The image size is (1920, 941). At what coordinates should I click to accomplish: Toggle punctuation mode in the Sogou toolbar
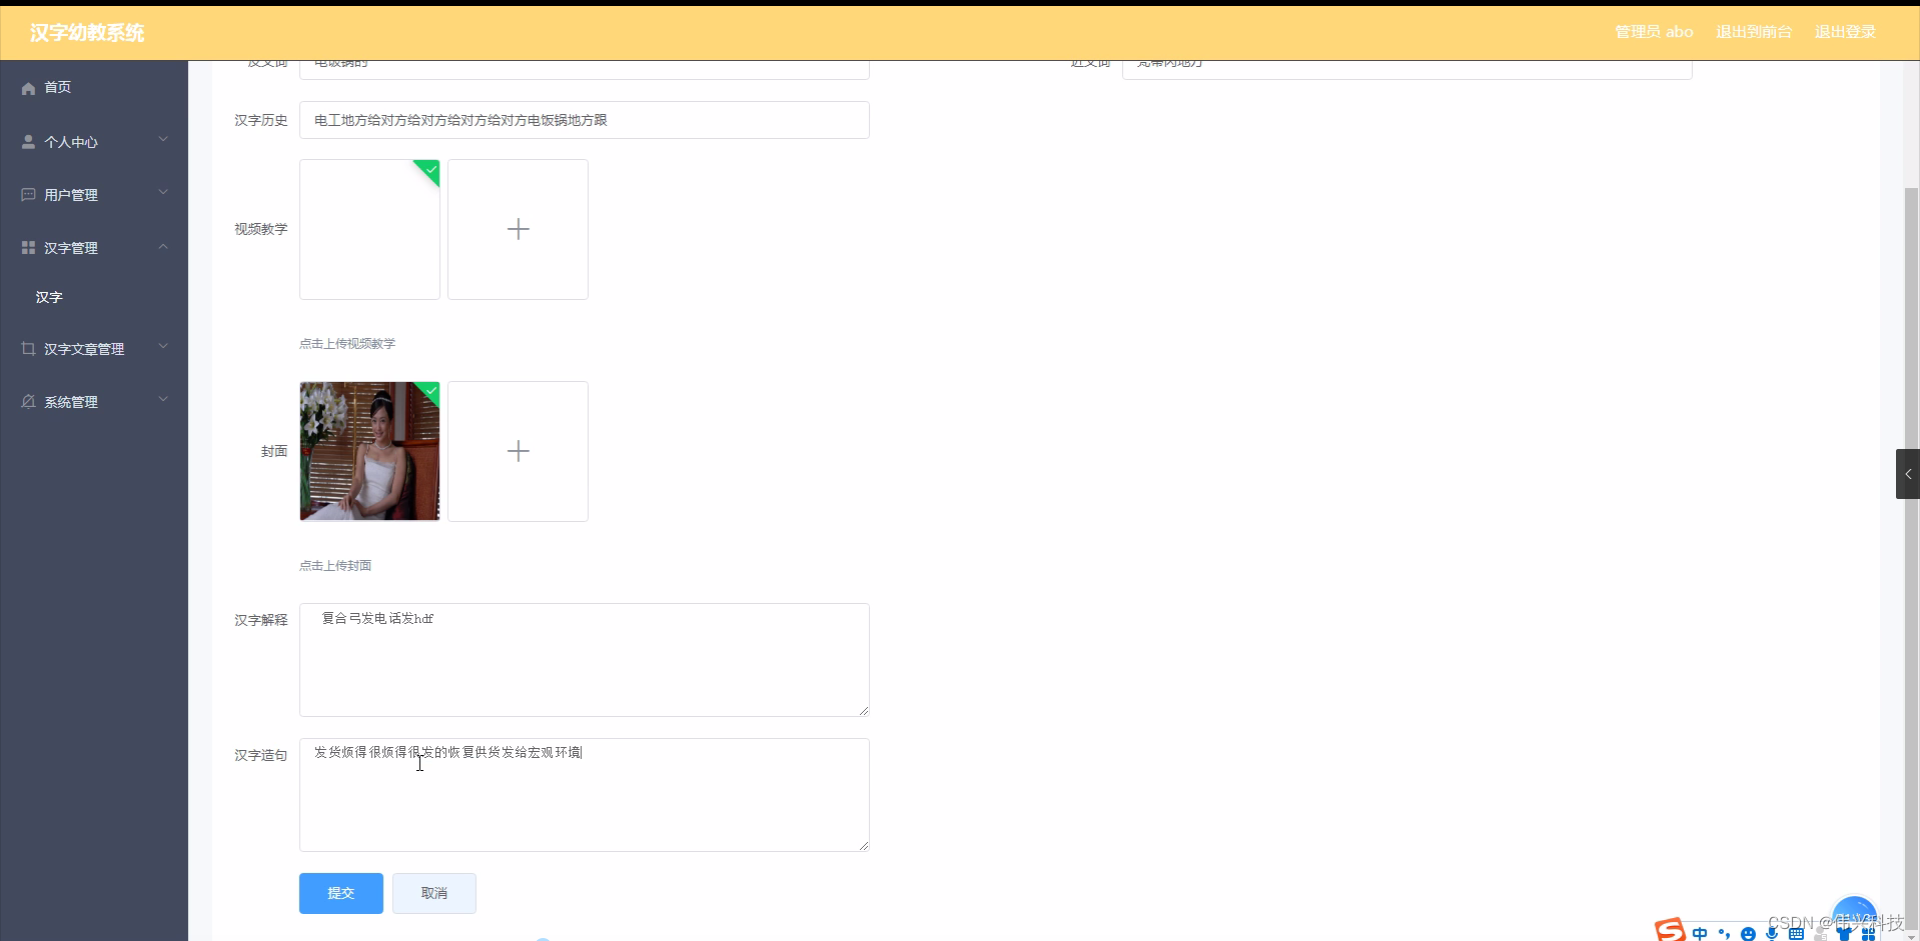coord(1725,932)
